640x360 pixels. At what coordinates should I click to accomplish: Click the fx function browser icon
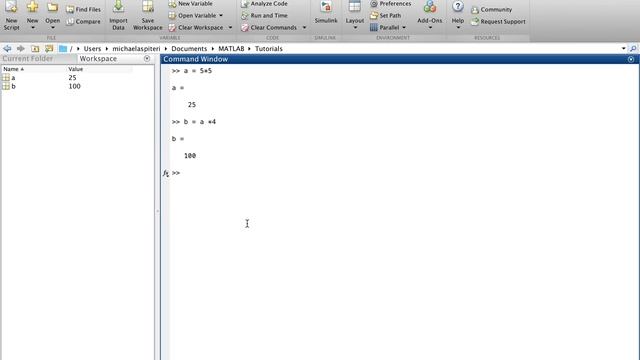click(x=166, y=173)
